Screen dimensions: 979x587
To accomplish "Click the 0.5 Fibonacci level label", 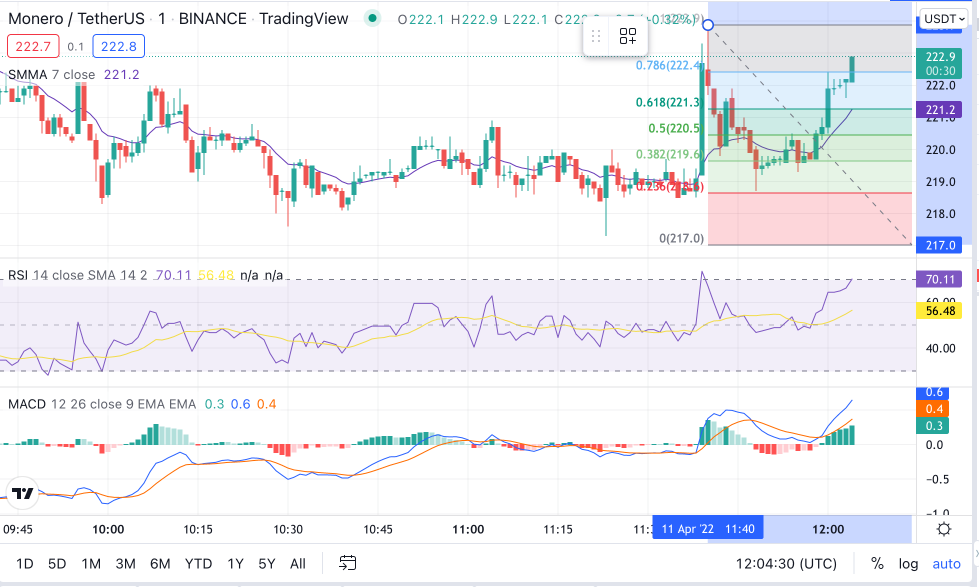I will click(x=675, y=129).
